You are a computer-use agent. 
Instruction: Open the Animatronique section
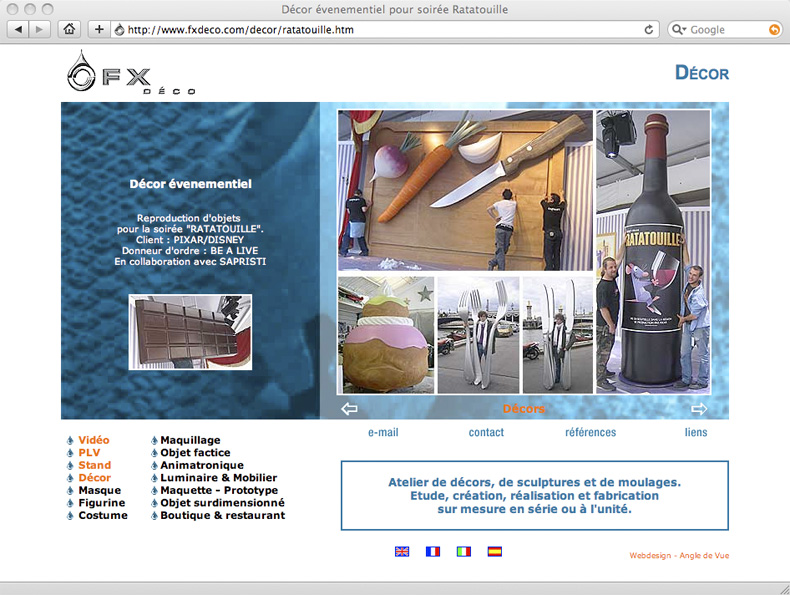point(202,466)
